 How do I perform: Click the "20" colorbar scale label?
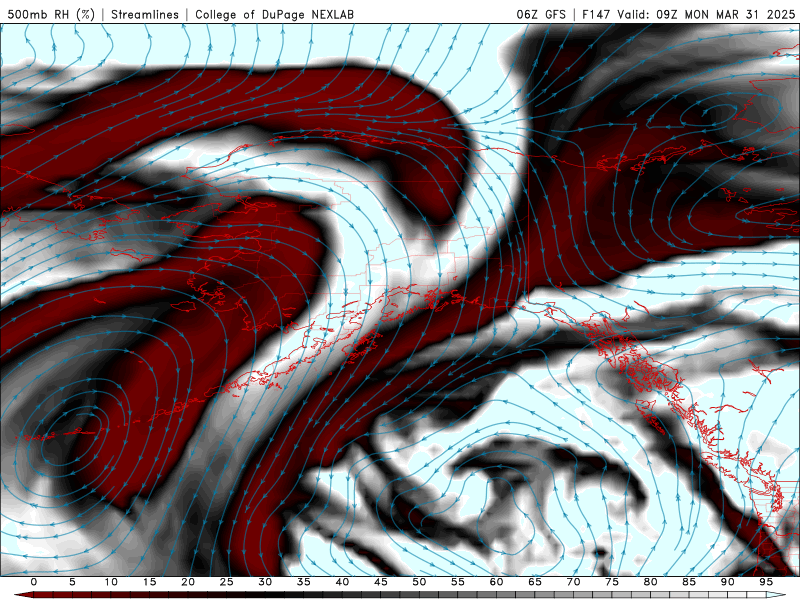click(188, 582)
